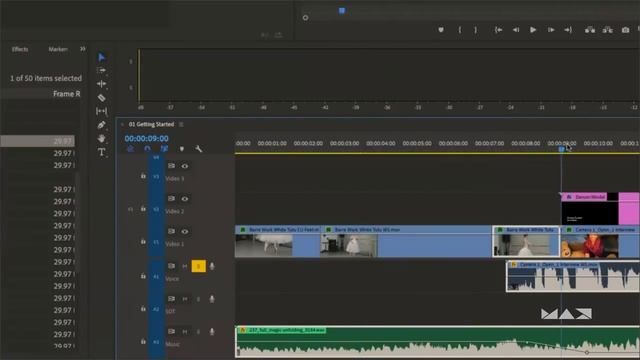640x360 pixels.
Task: Toggle V1 source patch indicator
Action: (x=131, y=209)
